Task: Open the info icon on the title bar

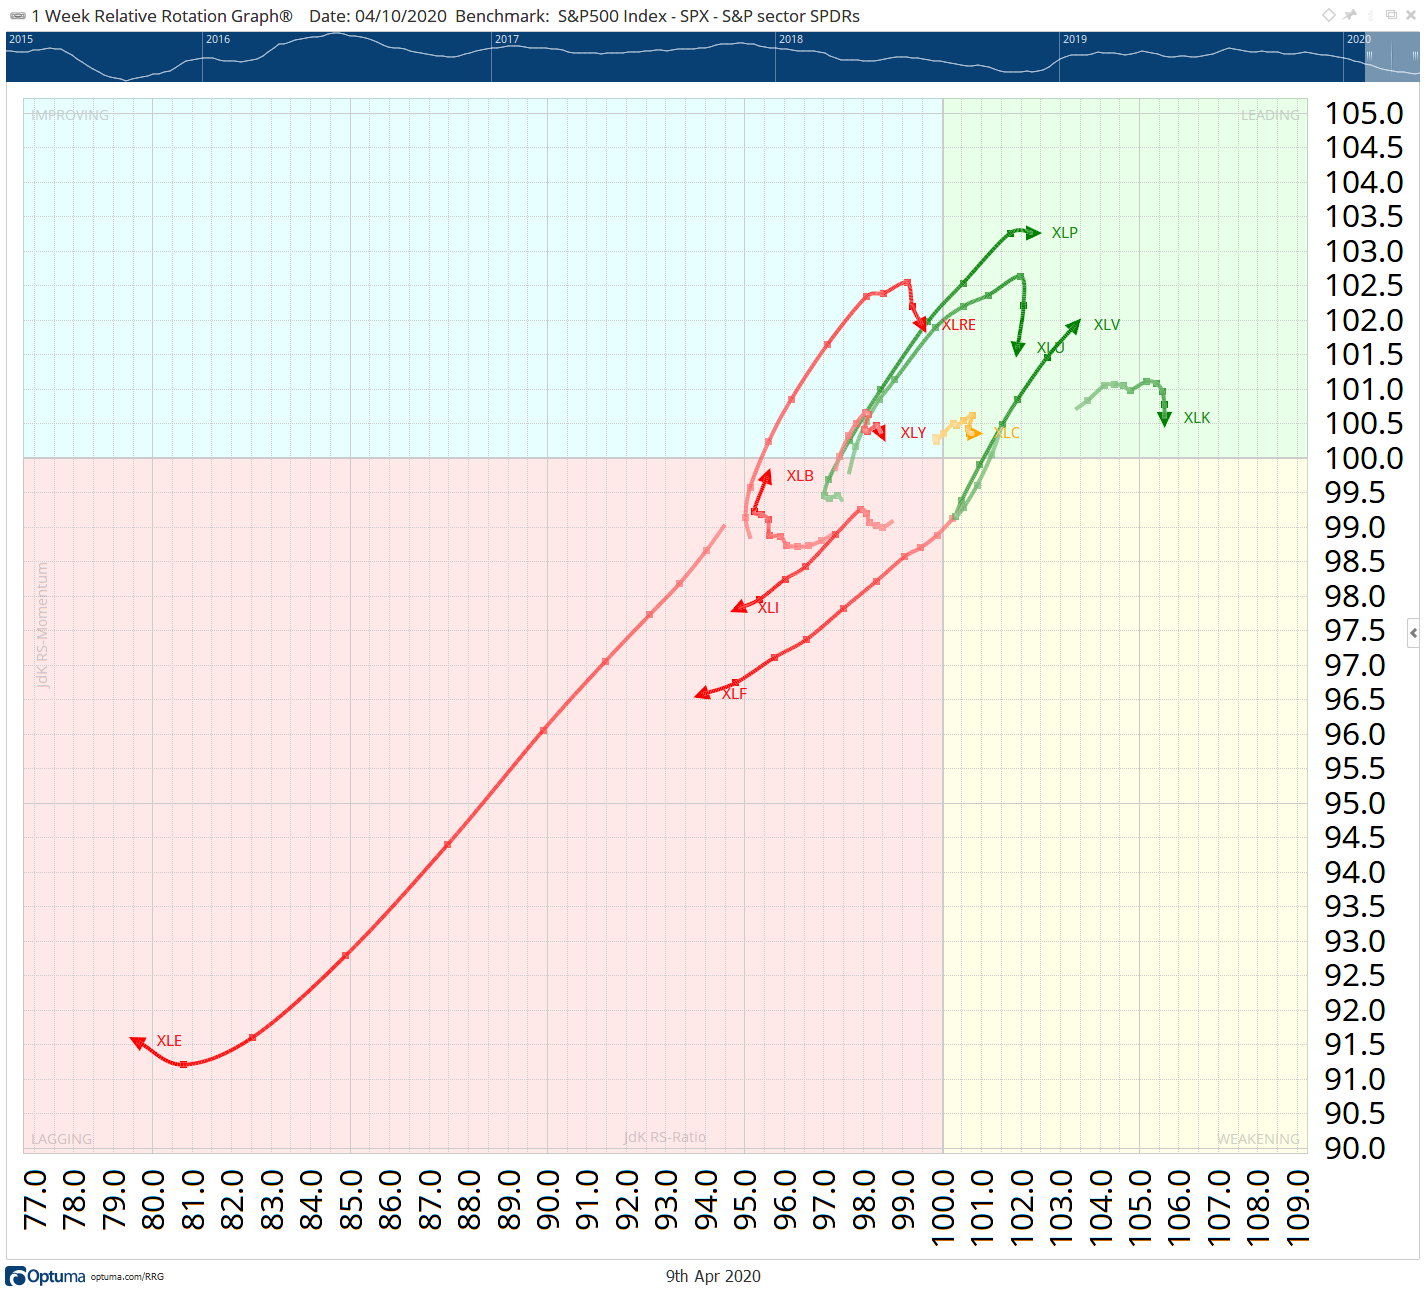Action: [1371, 15]
